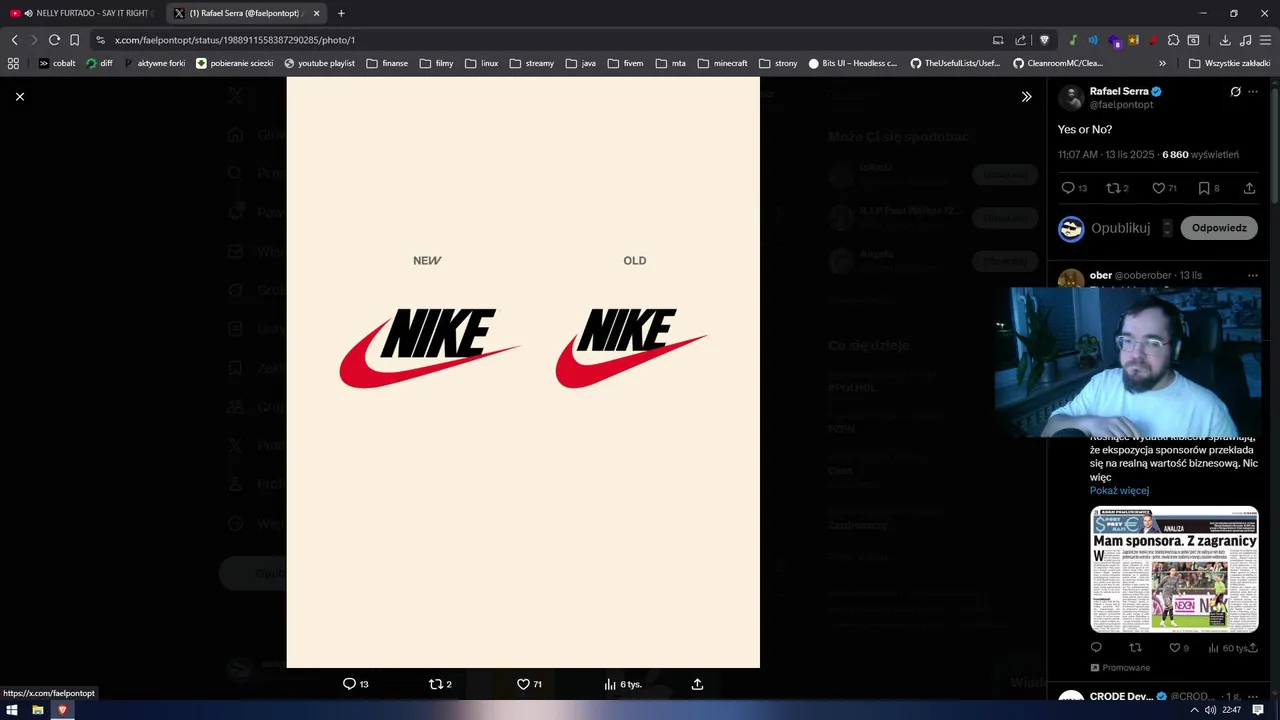Open ober's profile name in replies
The width and height of the screenshot is (1280, 720).
coord(1101,275)
